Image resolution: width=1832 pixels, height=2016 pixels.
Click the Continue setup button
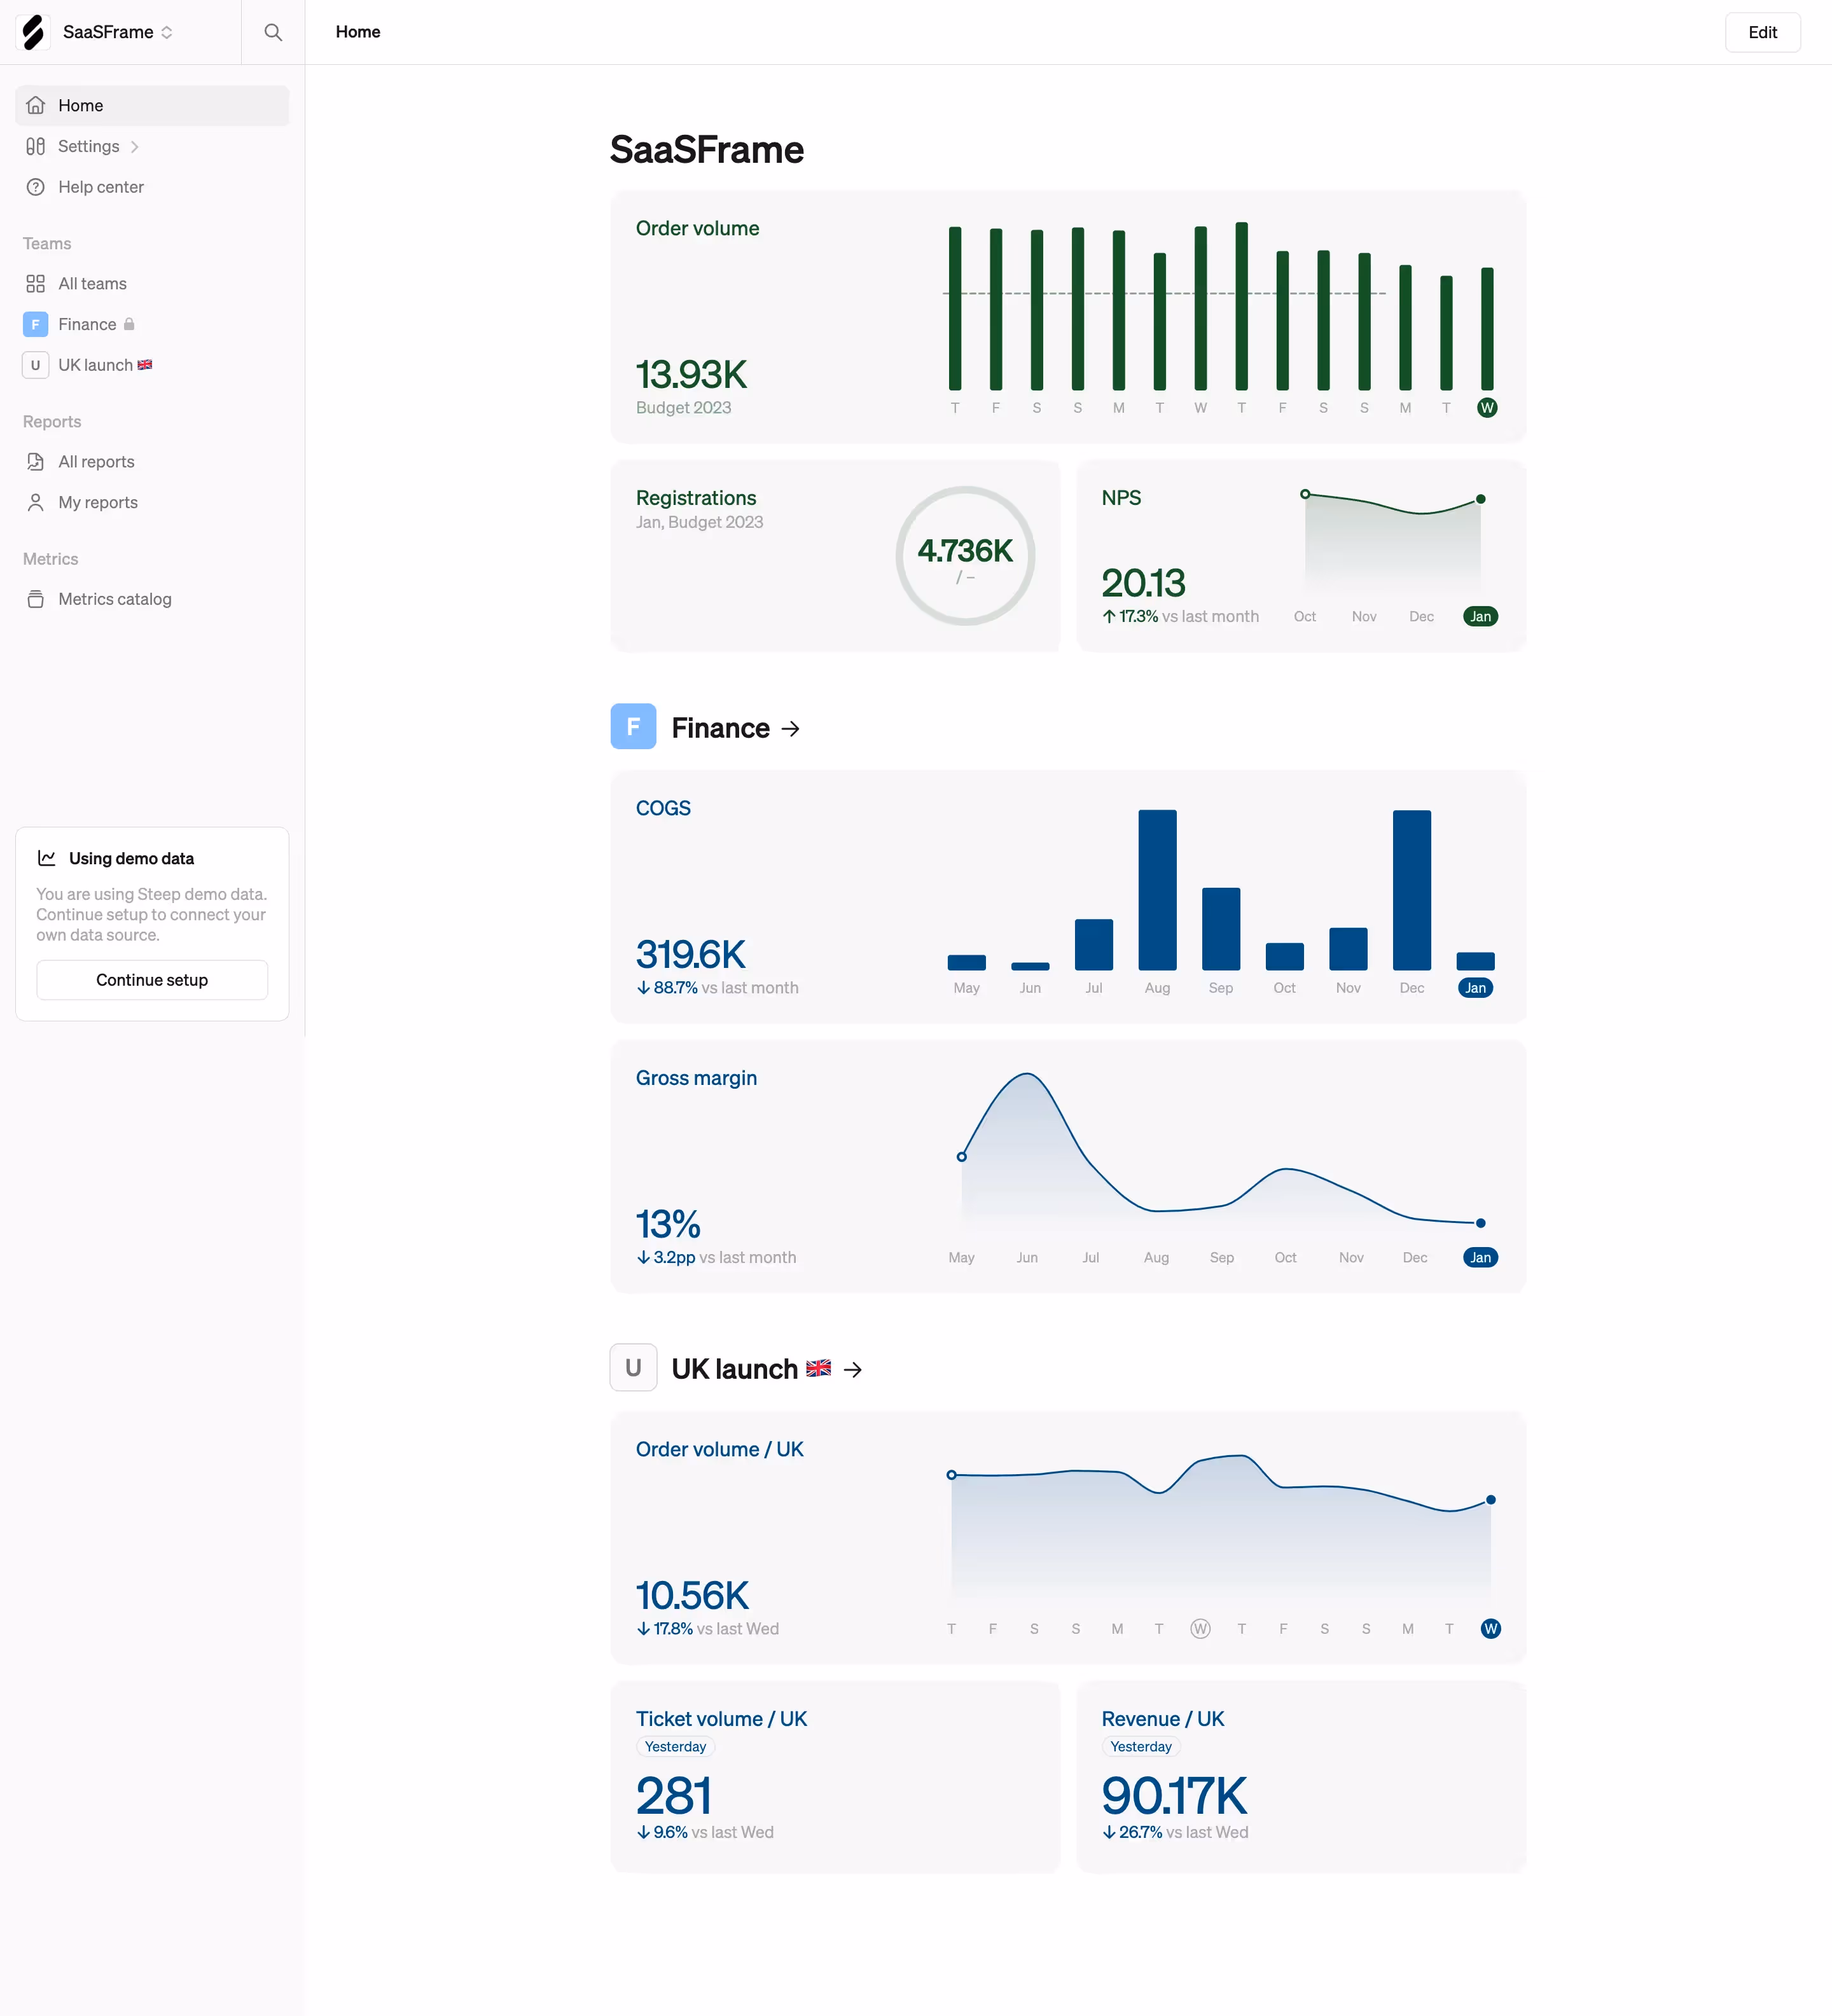pos(151,980)
